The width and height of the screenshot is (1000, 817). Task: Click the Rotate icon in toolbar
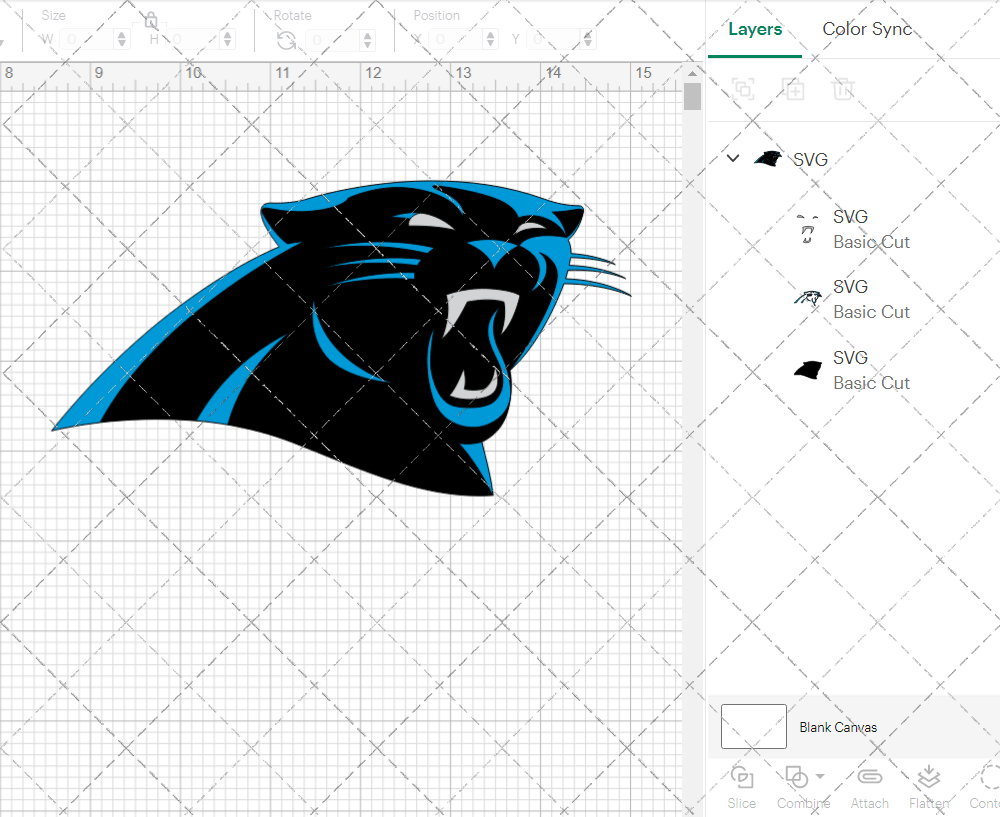tap(286, 40)
